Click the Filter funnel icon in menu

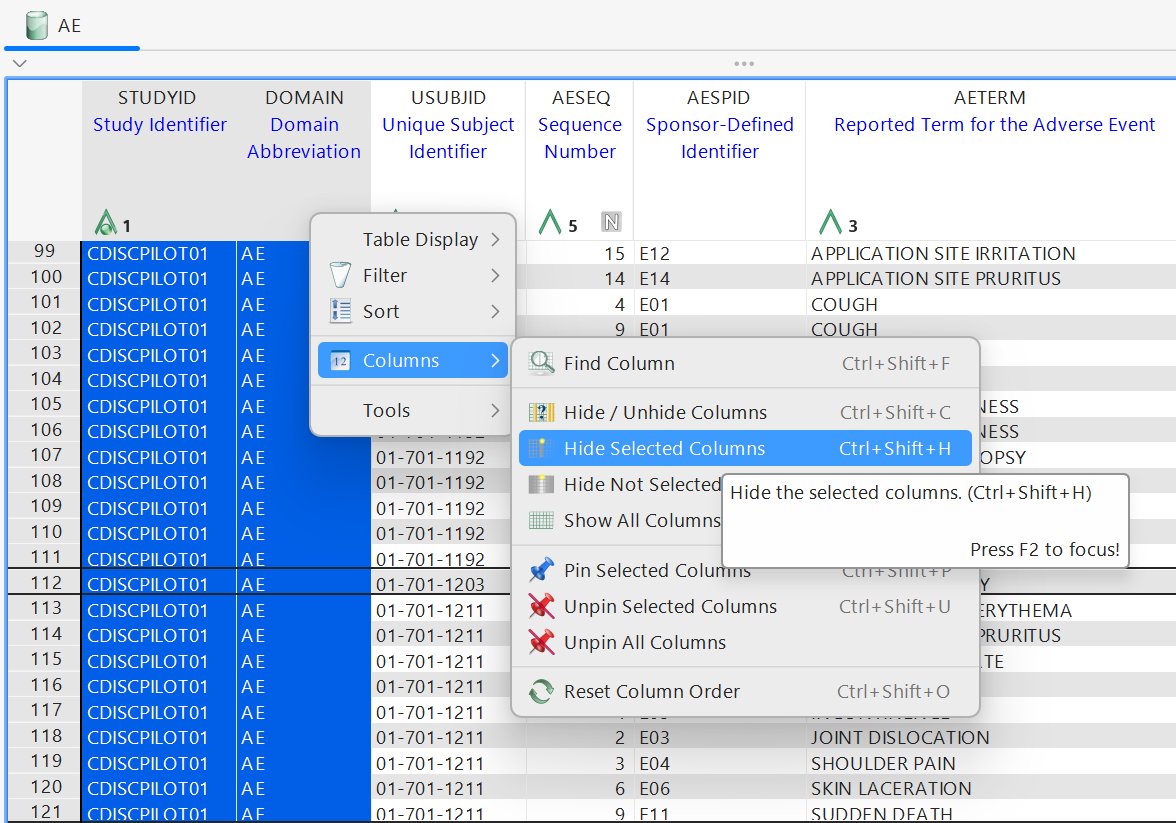tap(340, 275)
